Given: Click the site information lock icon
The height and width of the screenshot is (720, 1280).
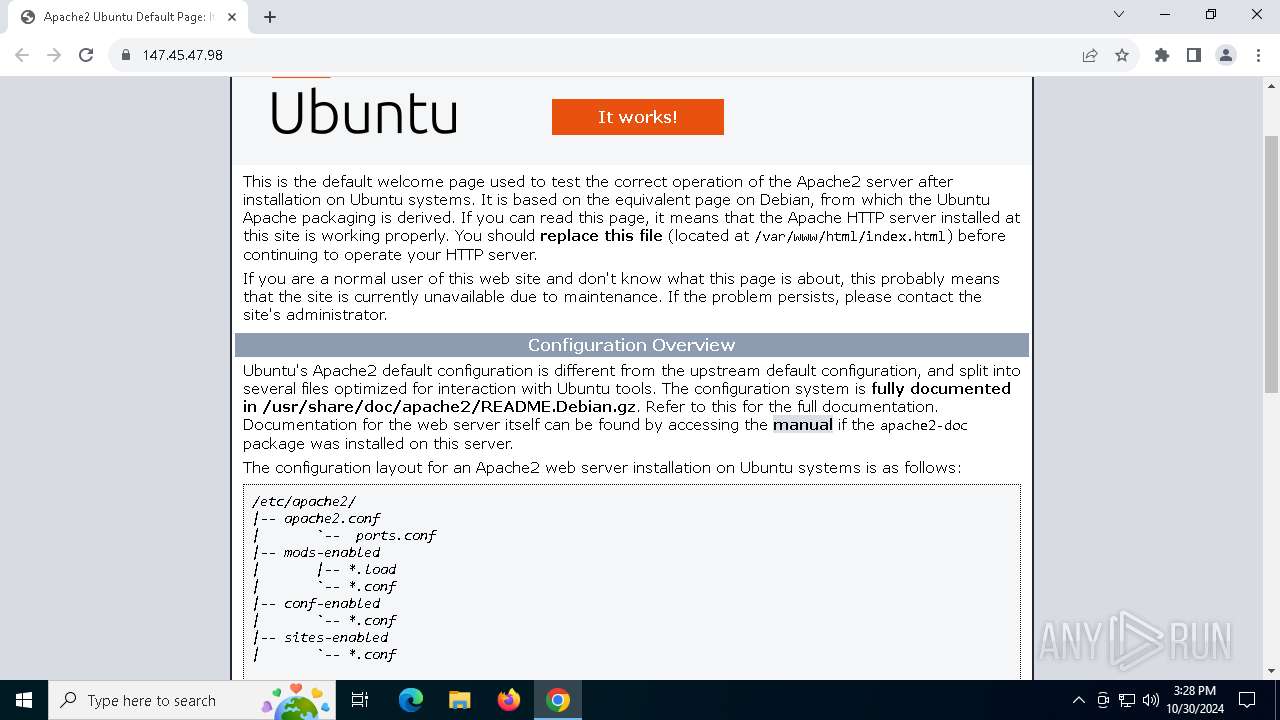Looking at the screenshot, I should click(126, 55).
